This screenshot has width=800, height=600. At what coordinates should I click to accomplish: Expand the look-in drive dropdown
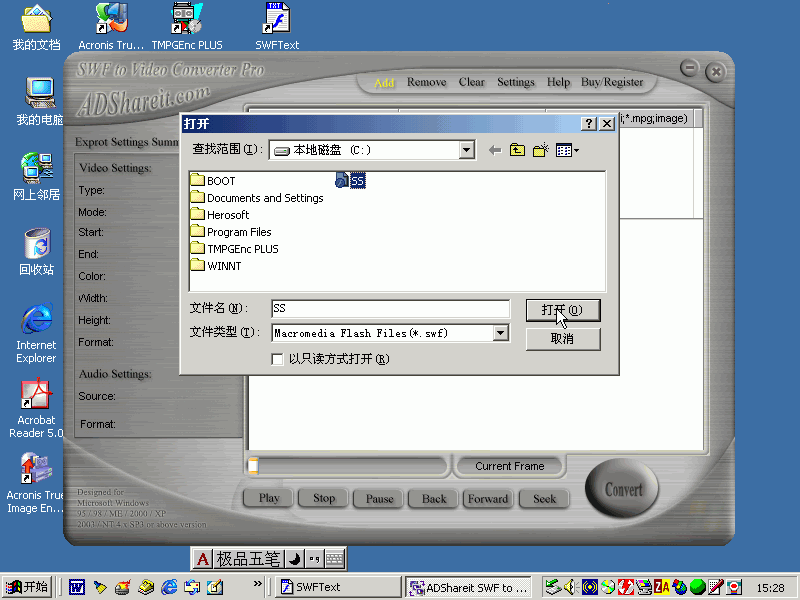466,150
